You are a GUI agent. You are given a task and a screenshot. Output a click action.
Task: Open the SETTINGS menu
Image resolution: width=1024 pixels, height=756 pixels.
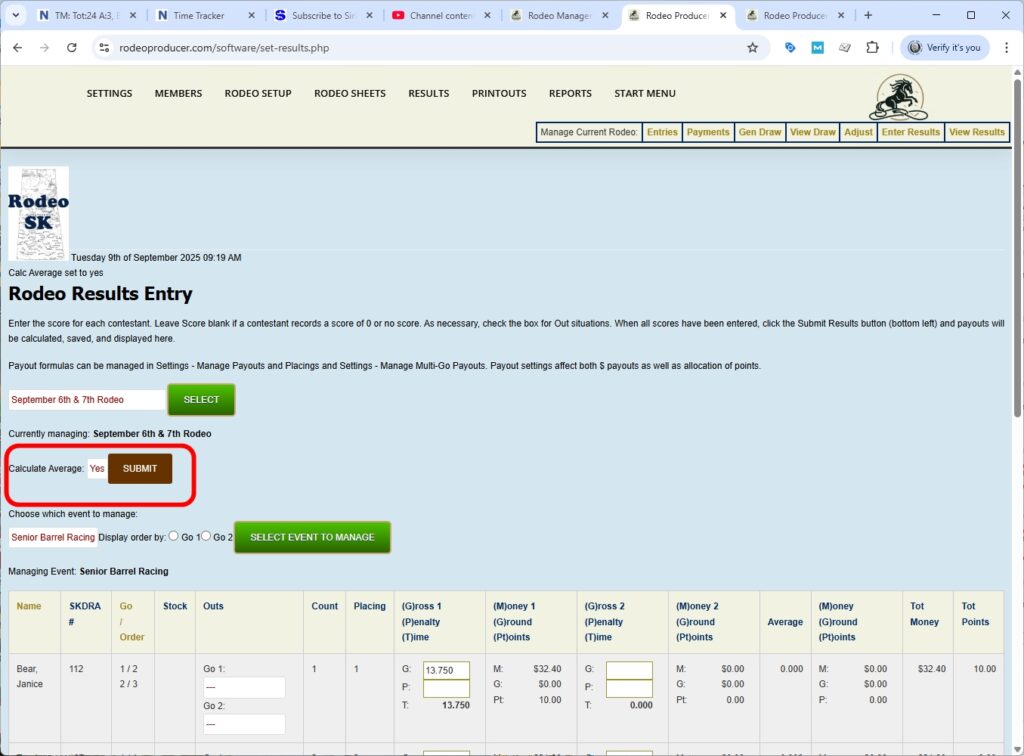[108, 93]
